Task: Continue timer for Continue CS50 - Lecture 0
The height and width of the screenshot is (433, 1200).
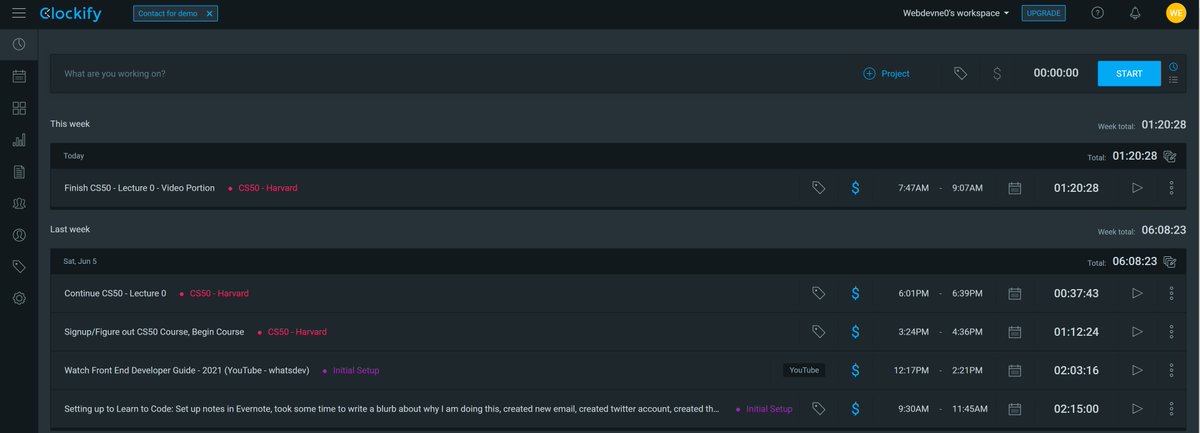Action: pos(1137,294)
